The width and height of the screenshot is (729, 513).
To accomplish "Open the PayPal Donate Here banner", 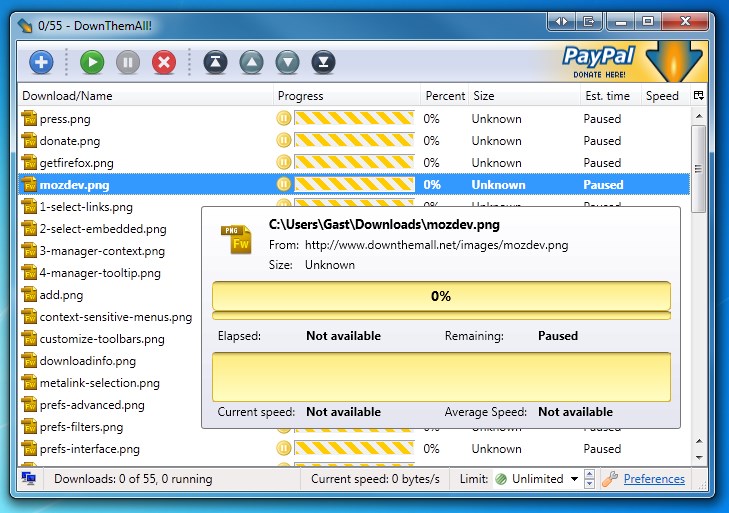I will point(633,62).
